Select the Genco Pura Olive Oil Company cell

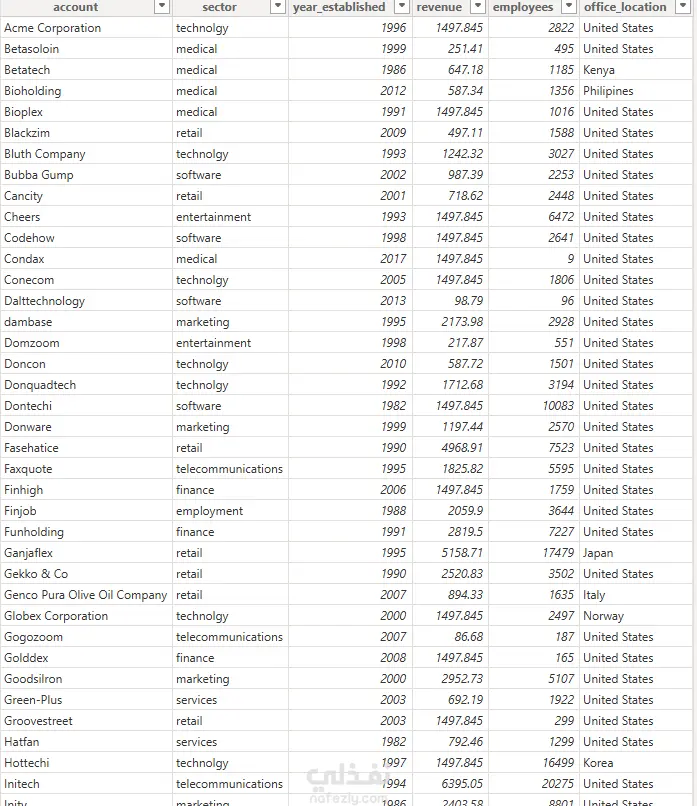(86, 595)
